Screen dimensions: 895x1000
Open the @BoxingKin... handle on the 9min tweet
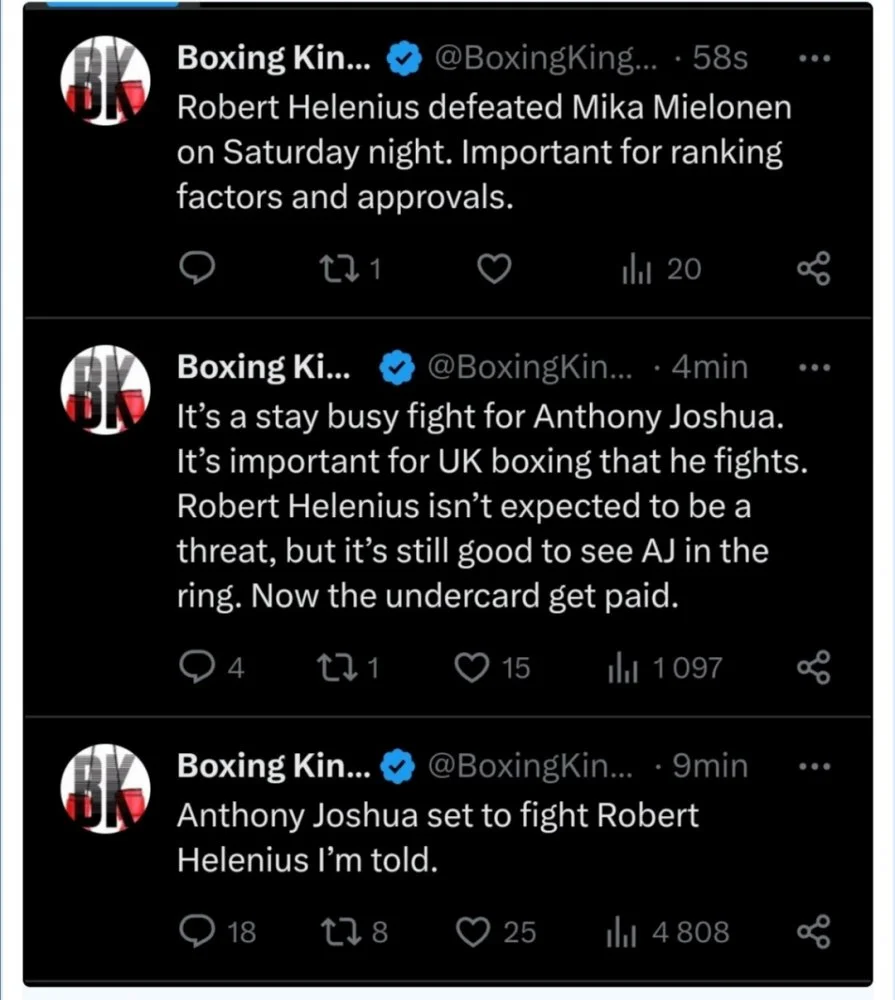530,766
